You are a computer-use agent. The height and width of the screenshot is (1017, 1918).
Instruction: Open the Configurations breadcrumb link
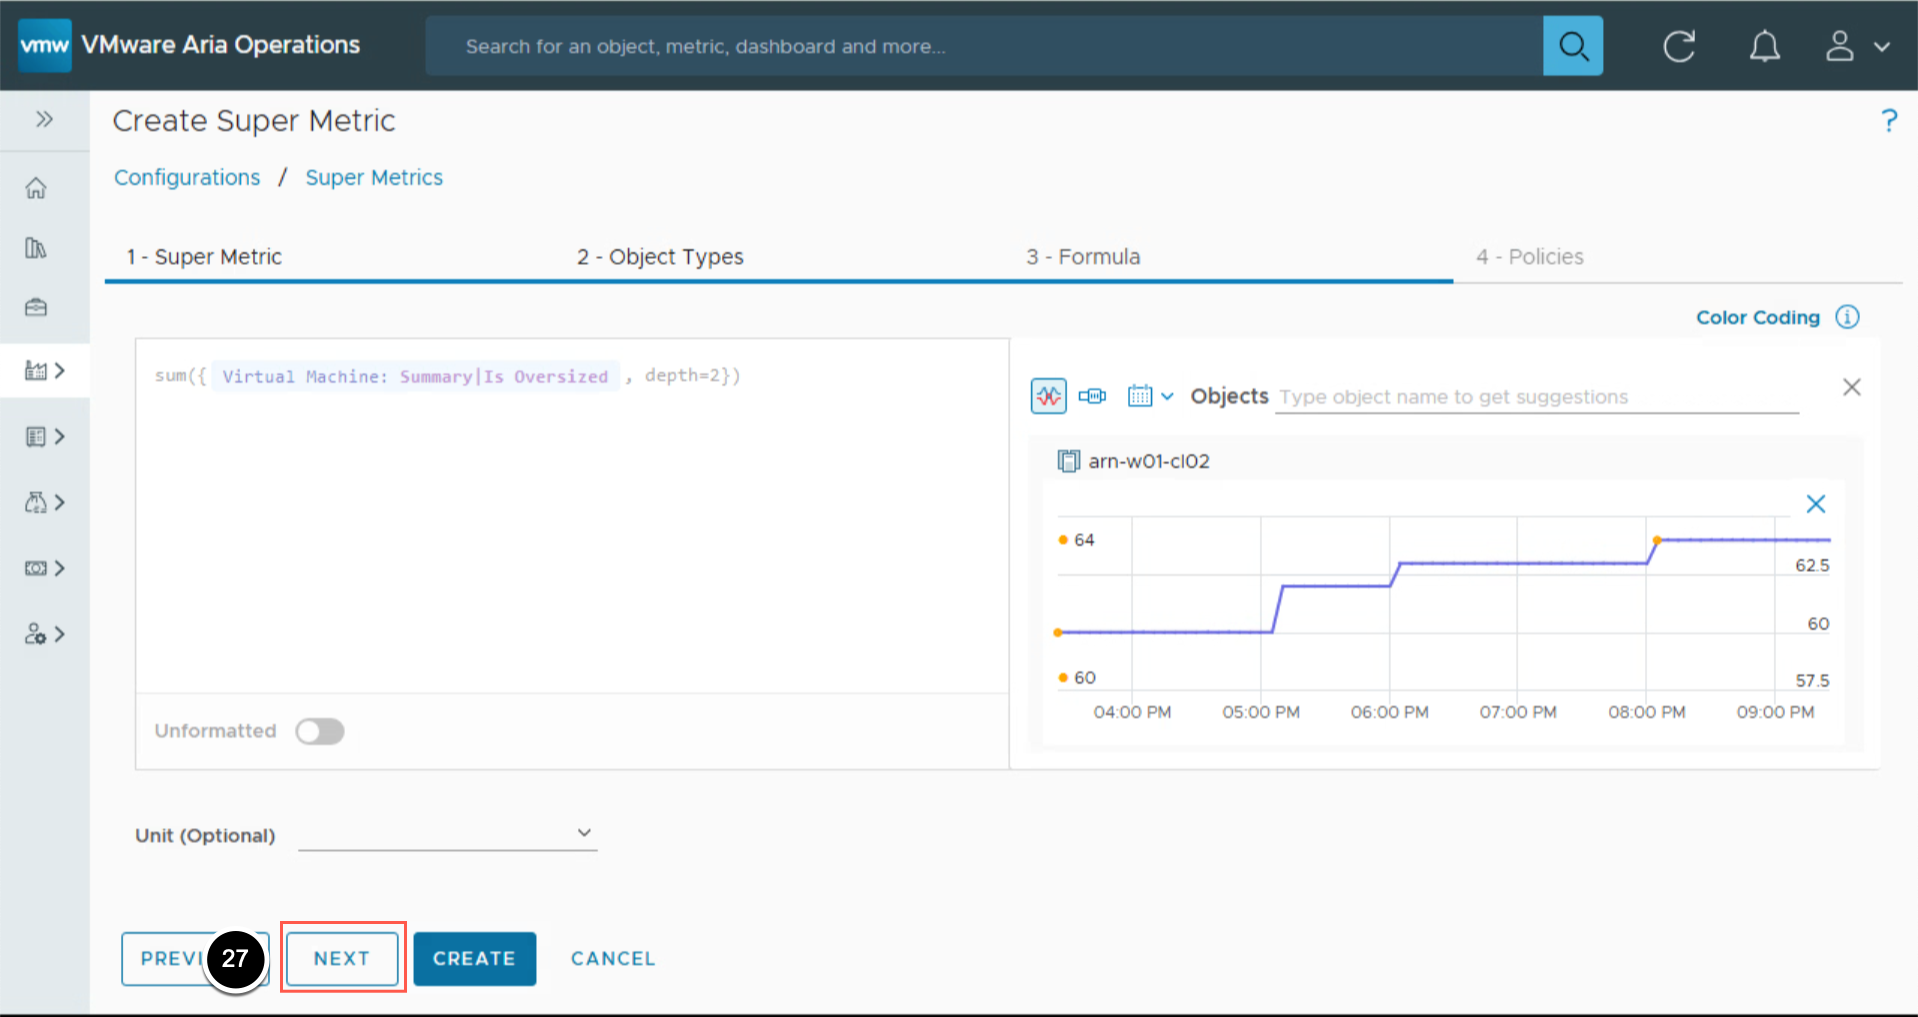click(187, 177)
